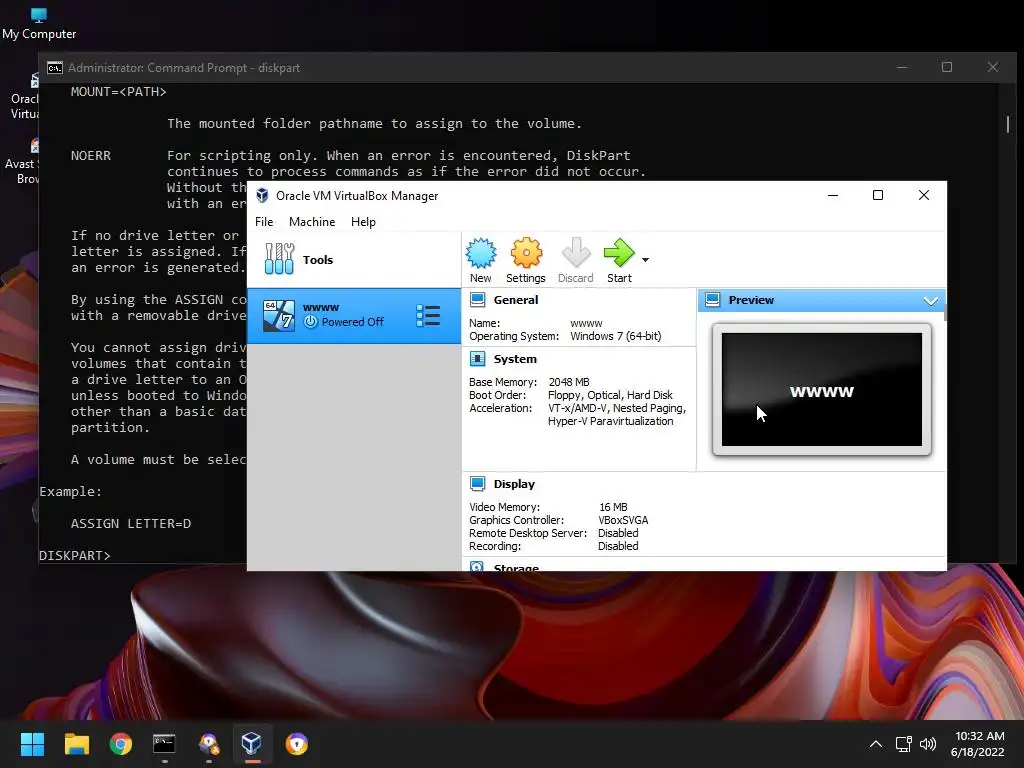Click the System section header
Viewport: 1024px width, 768px height.
515,359
